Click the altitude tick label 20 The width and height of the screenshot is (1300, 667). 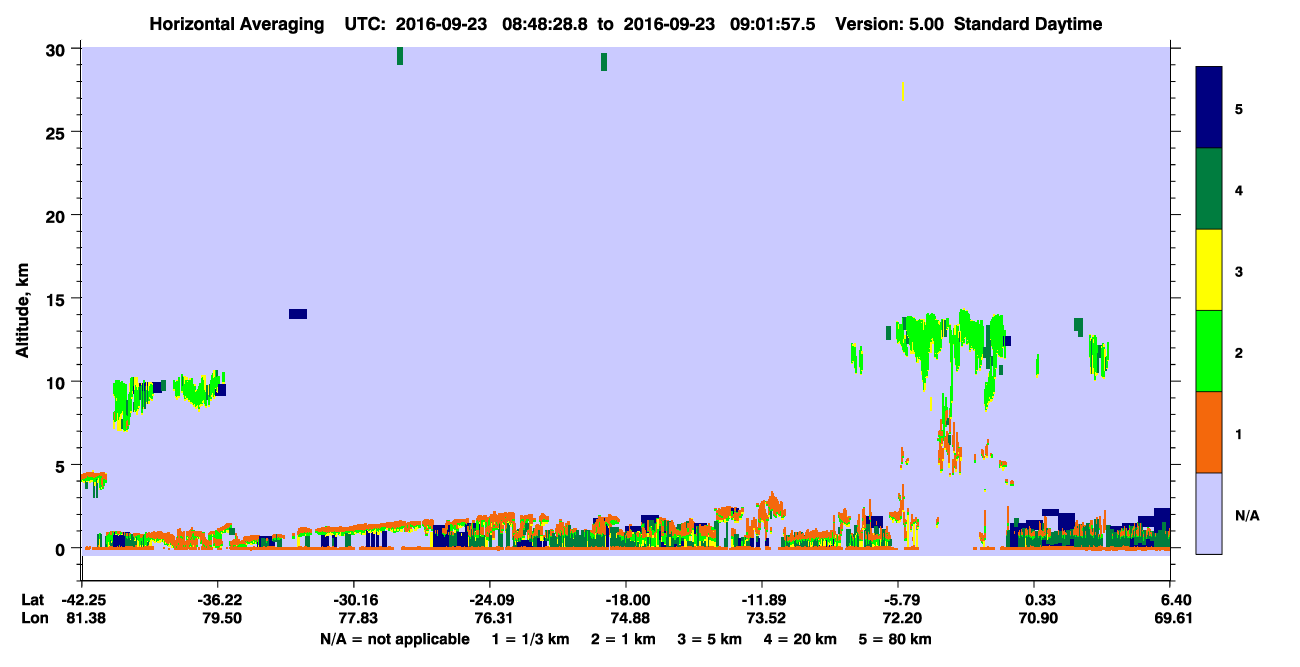click(x=57, y=215)
